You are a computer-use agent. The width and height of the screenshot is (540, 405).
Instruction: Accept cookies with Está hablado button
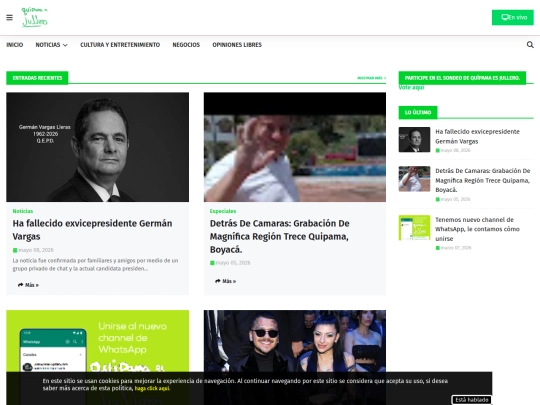coord(471,400)
